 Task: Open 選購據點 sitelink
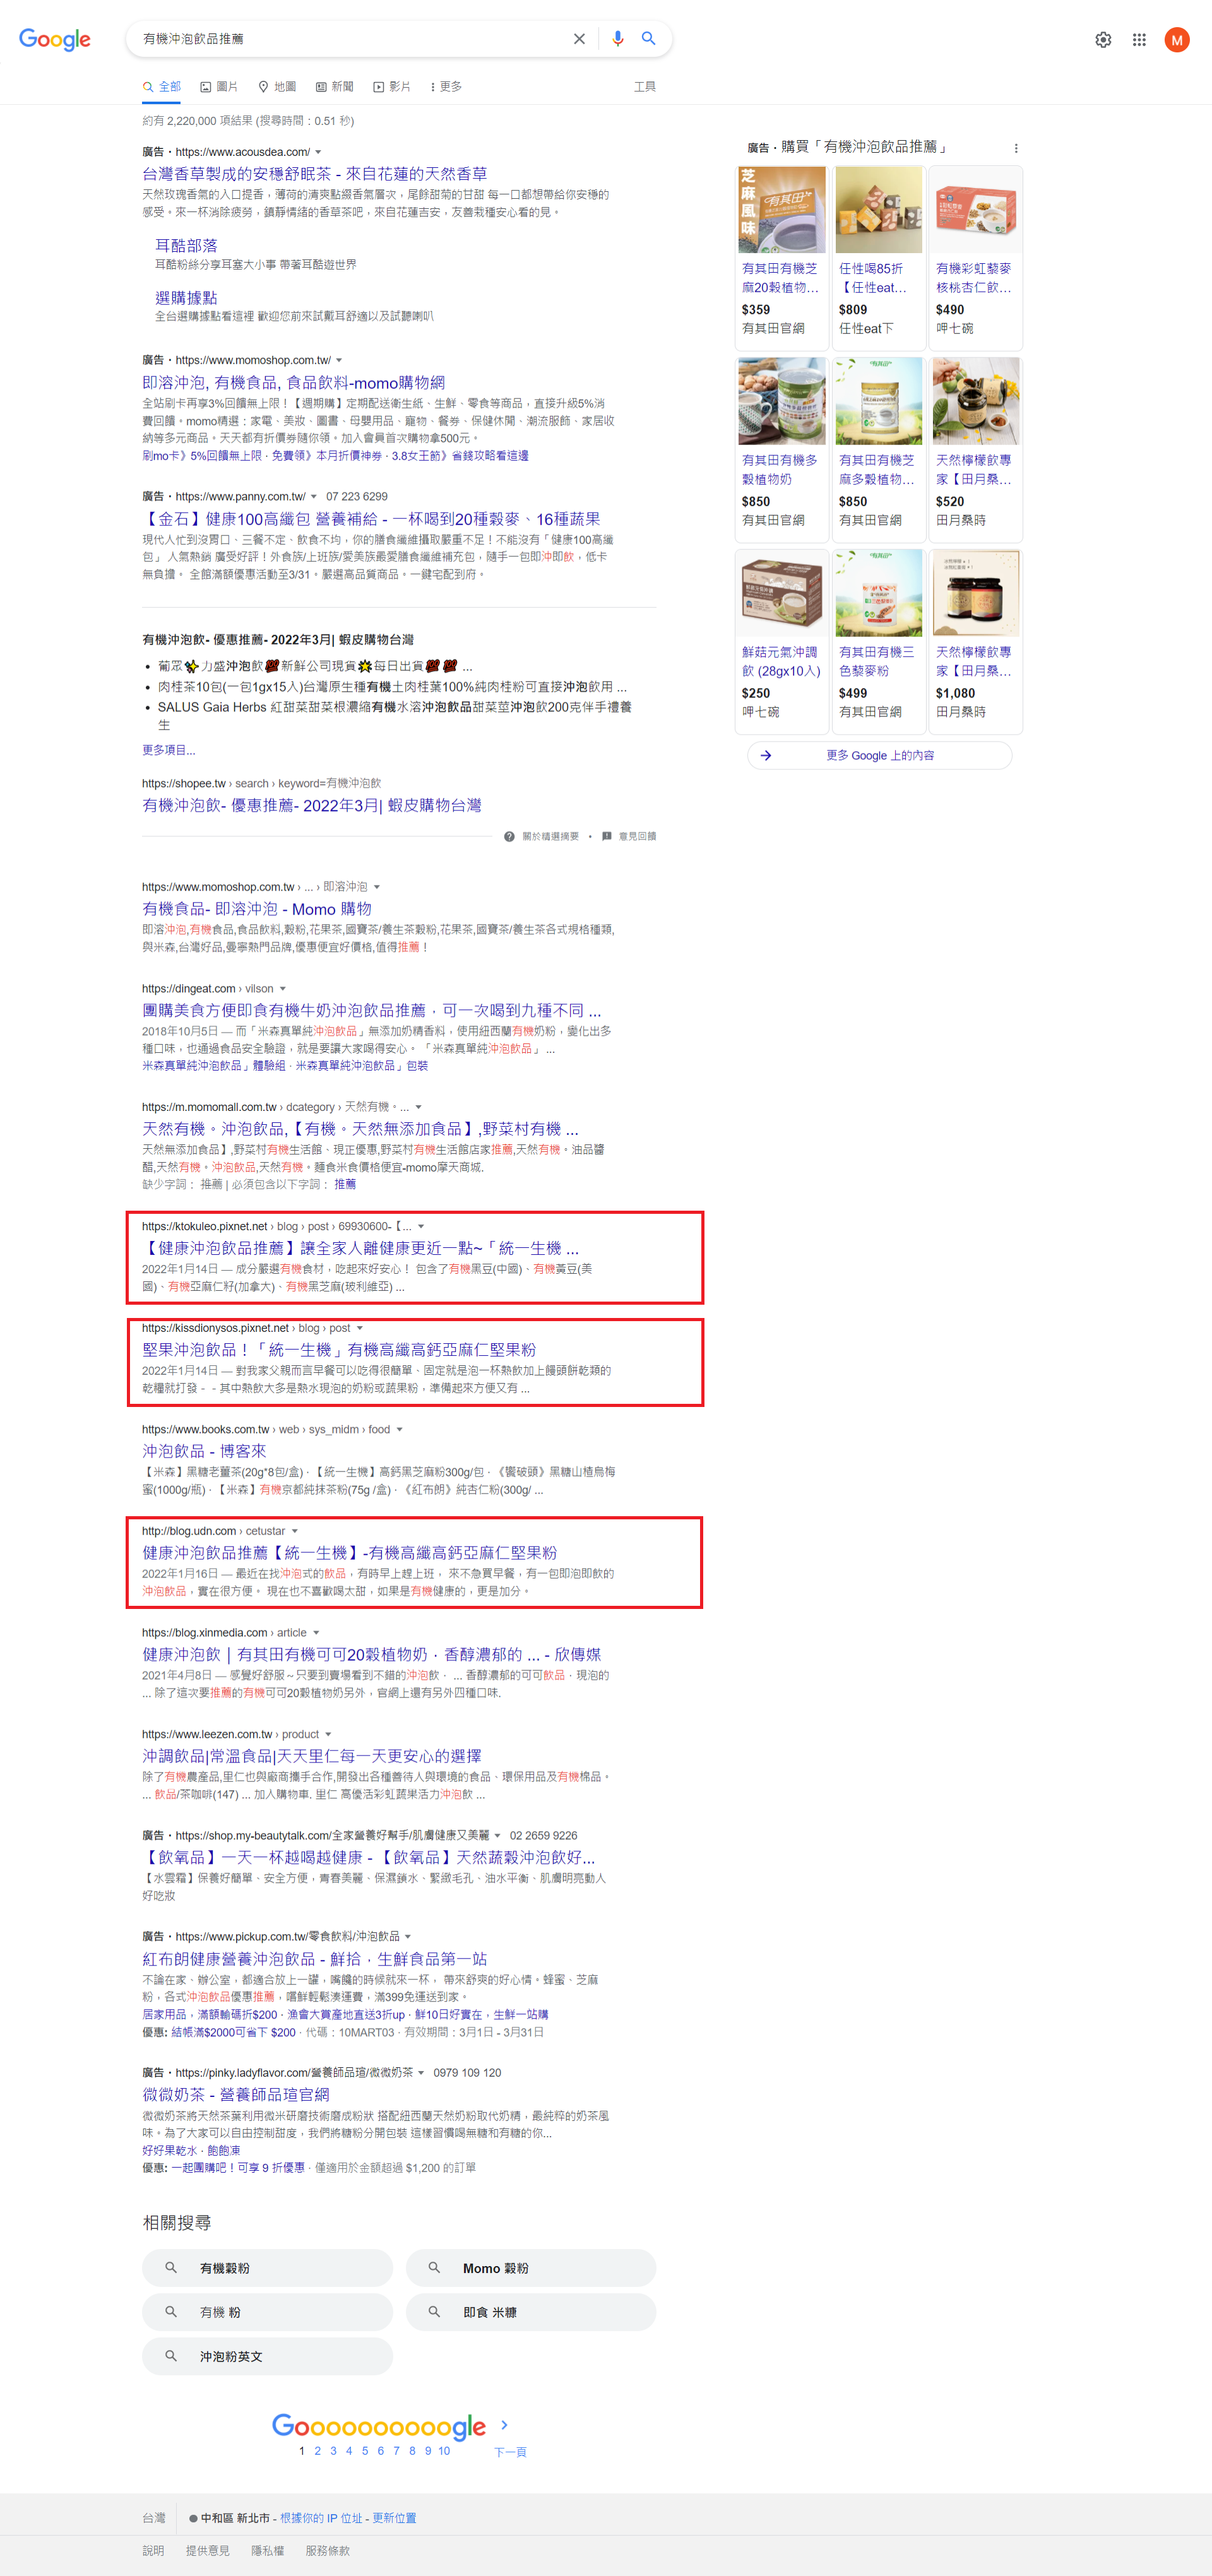(x=186, y=298)
